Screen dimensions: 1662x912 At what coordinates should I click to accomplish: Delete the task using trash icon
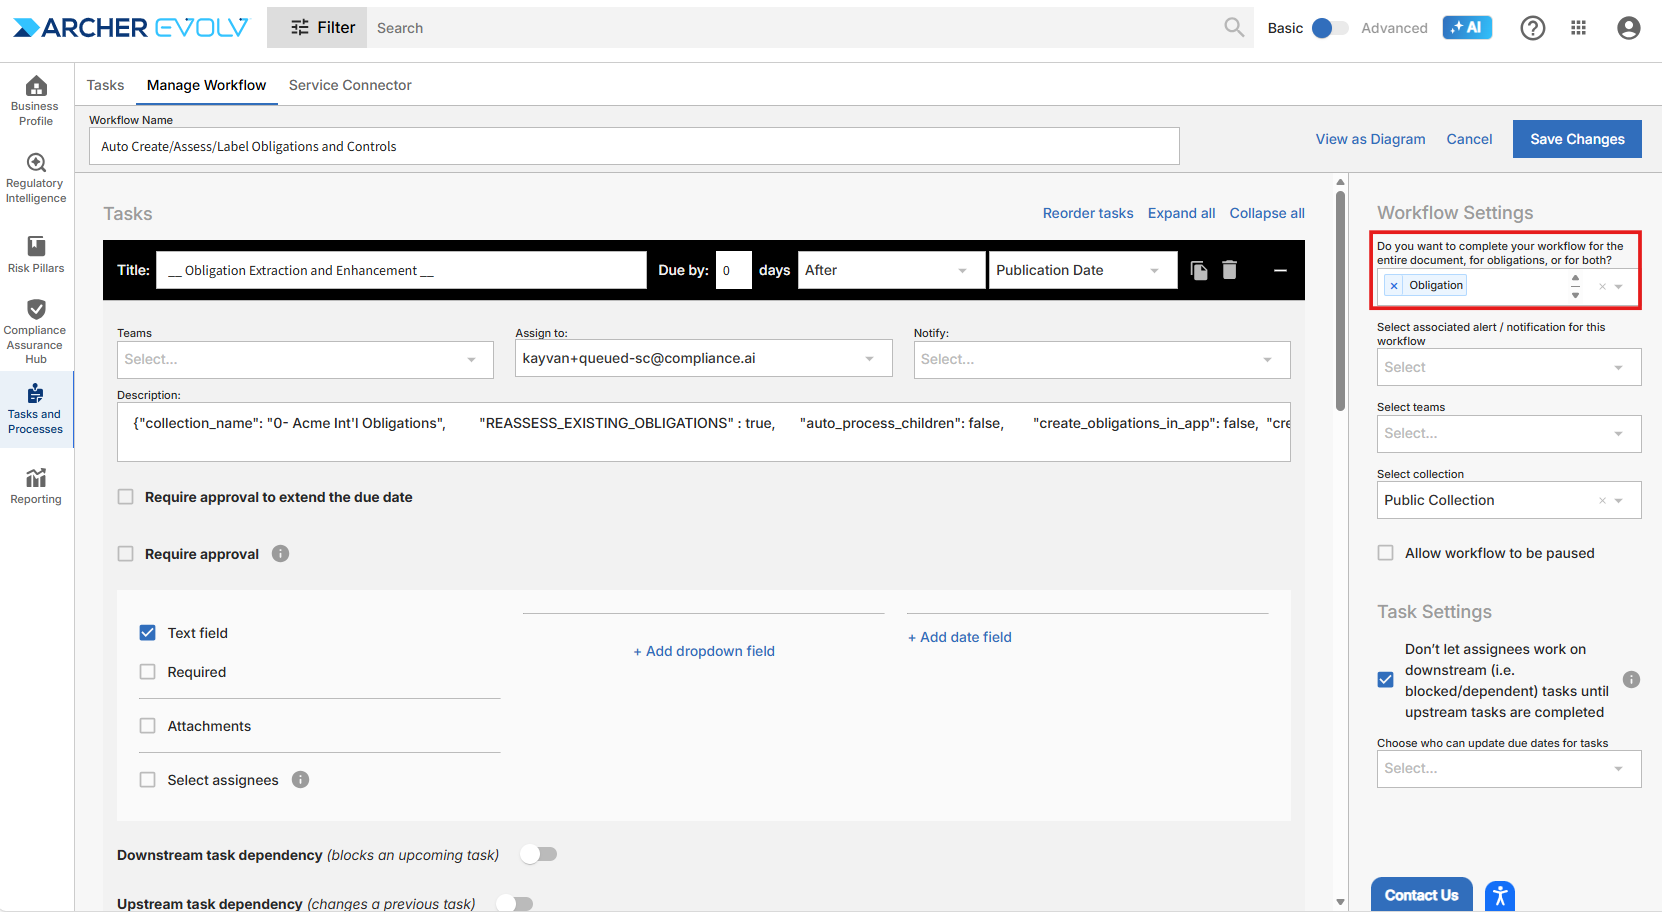tap(1229, 270)
